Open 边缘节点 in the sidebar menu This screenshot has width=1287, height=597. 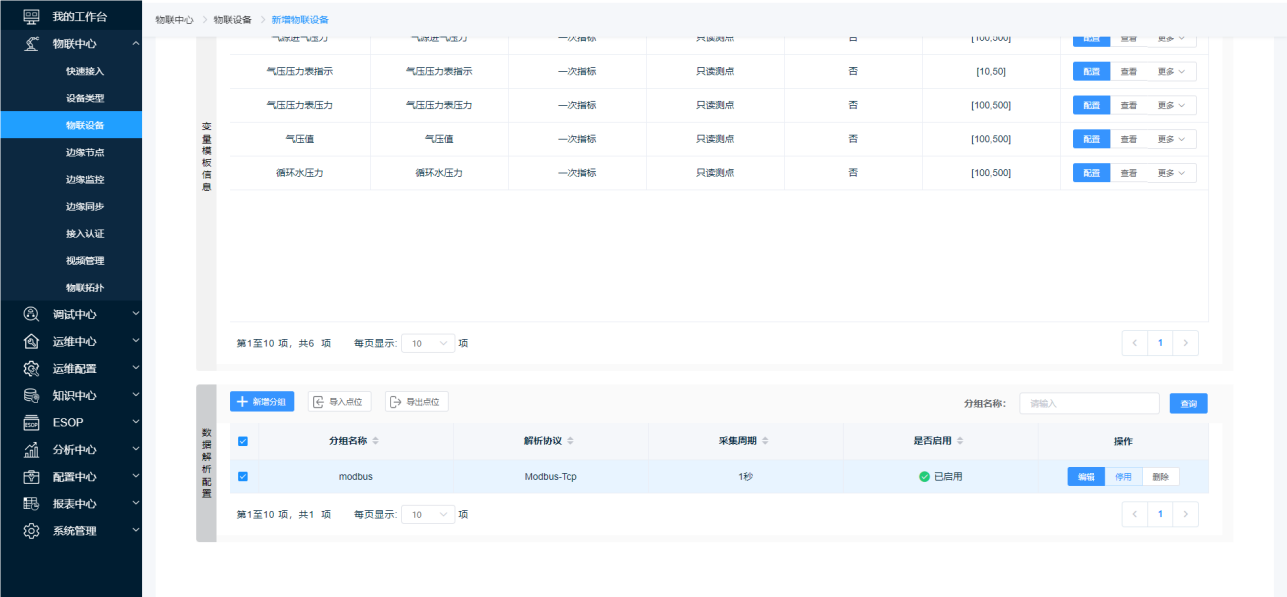[x=85, y=152]
